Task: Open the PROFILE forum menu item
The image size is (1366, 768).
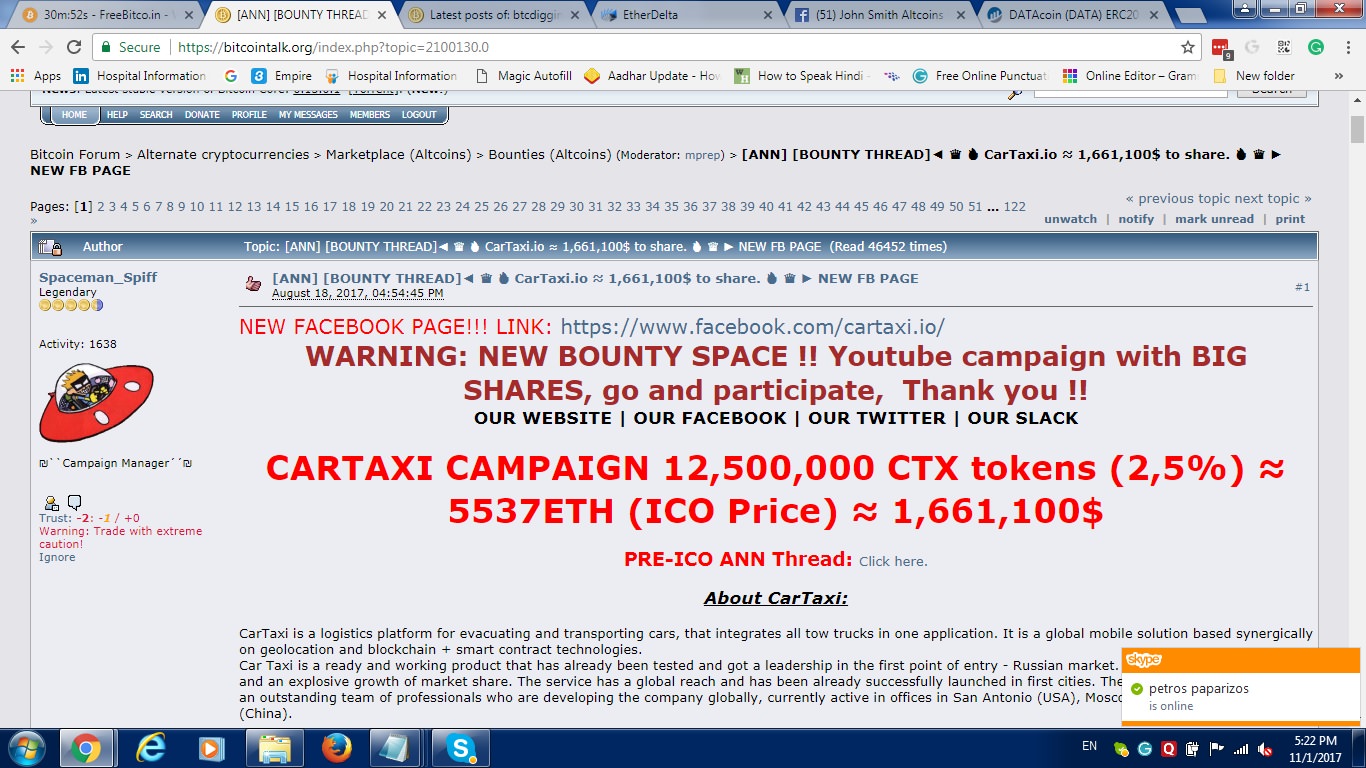Action: coord(249,115)
